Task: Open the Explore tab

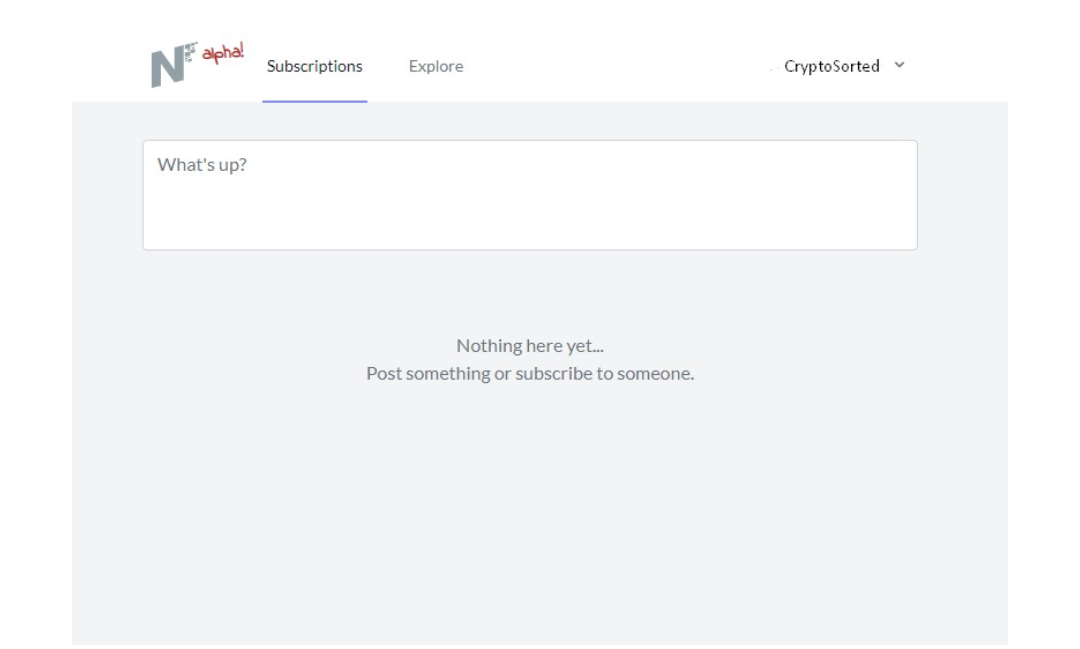Action: 435,66
